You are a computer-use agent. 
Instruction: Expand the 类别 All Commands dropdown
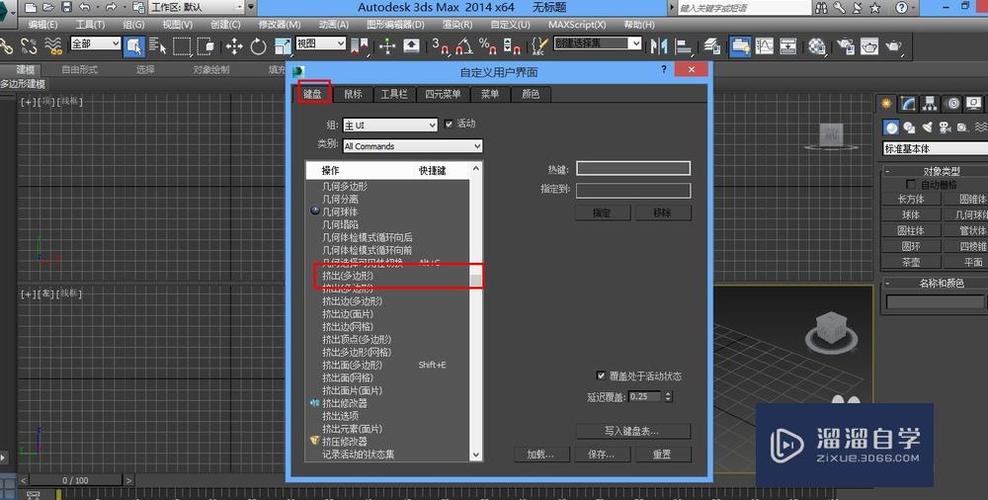(411, 146)
